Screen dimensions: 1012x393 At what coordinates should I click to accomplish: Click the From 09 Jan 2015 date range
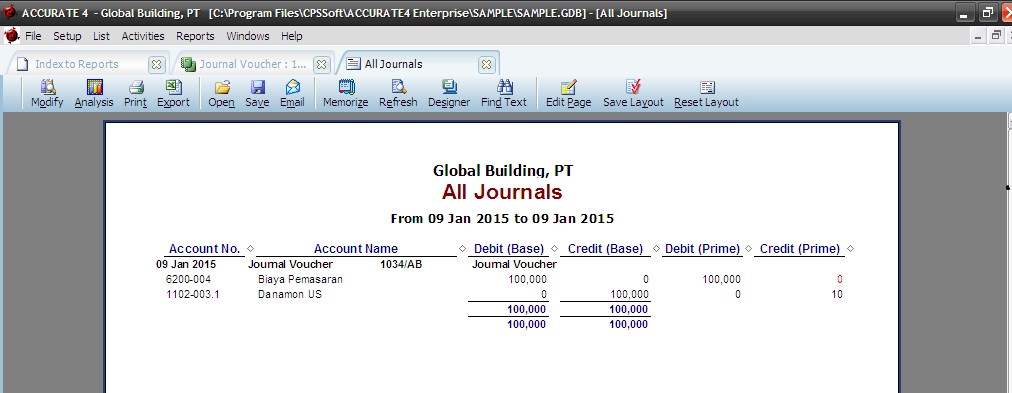tap(502, 218)
